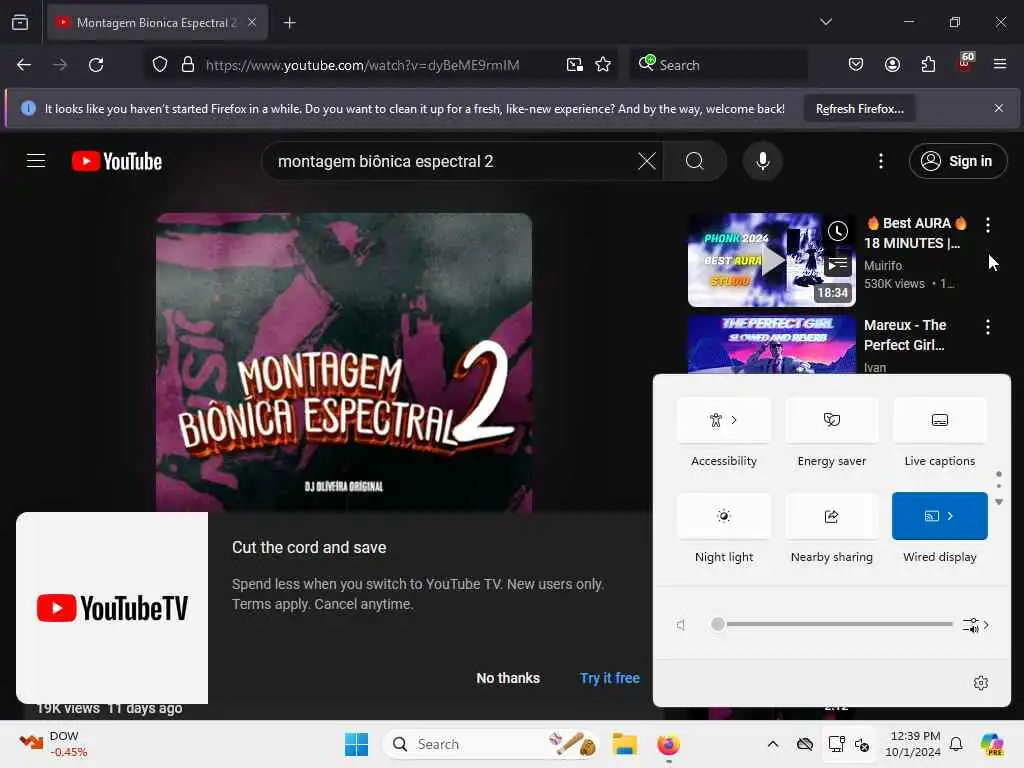Open quick settings gear for all settings
Image resolution: width=1024 pixels, height=768 pixels.
coord(980,683)
